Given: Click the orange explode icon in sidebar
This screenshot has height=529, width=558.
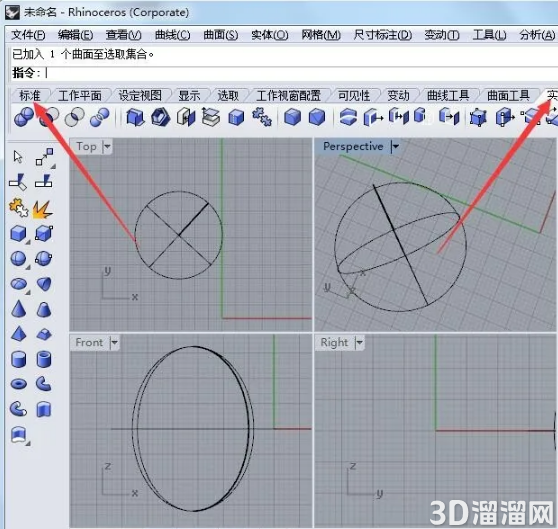Looking at the screenshot, I should 43,209.
